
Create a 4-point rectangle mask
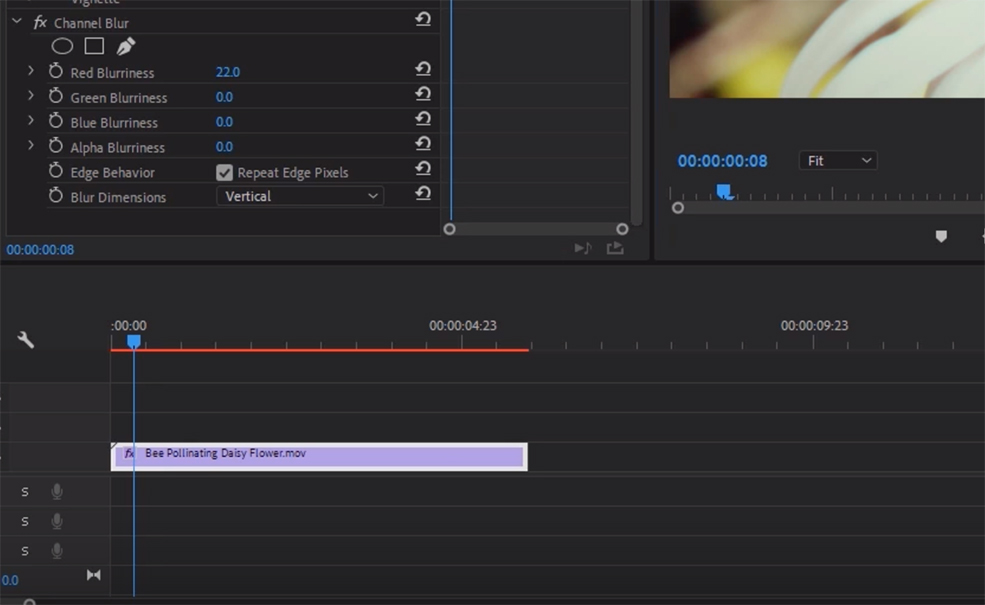click(x=94, y=46)
